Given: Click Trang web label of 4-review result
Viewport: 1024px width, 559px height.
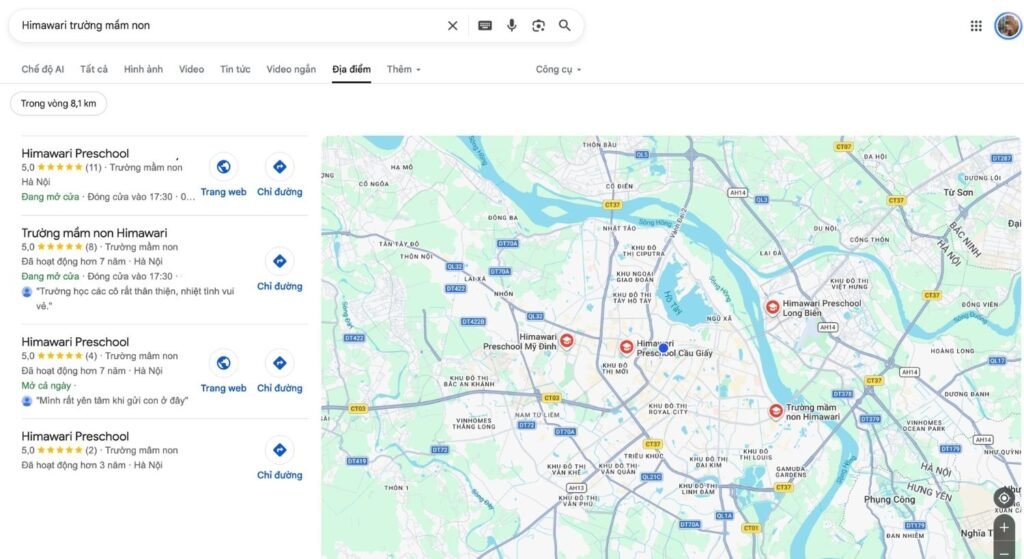Looking at the screenshot, I should [223, 388].
